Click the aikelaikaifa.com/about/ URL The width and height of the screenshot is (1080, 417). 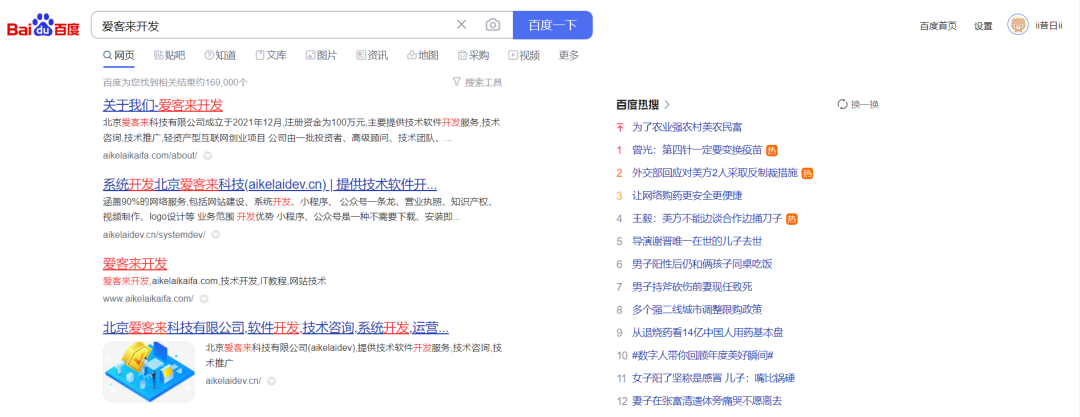(150, 155)
